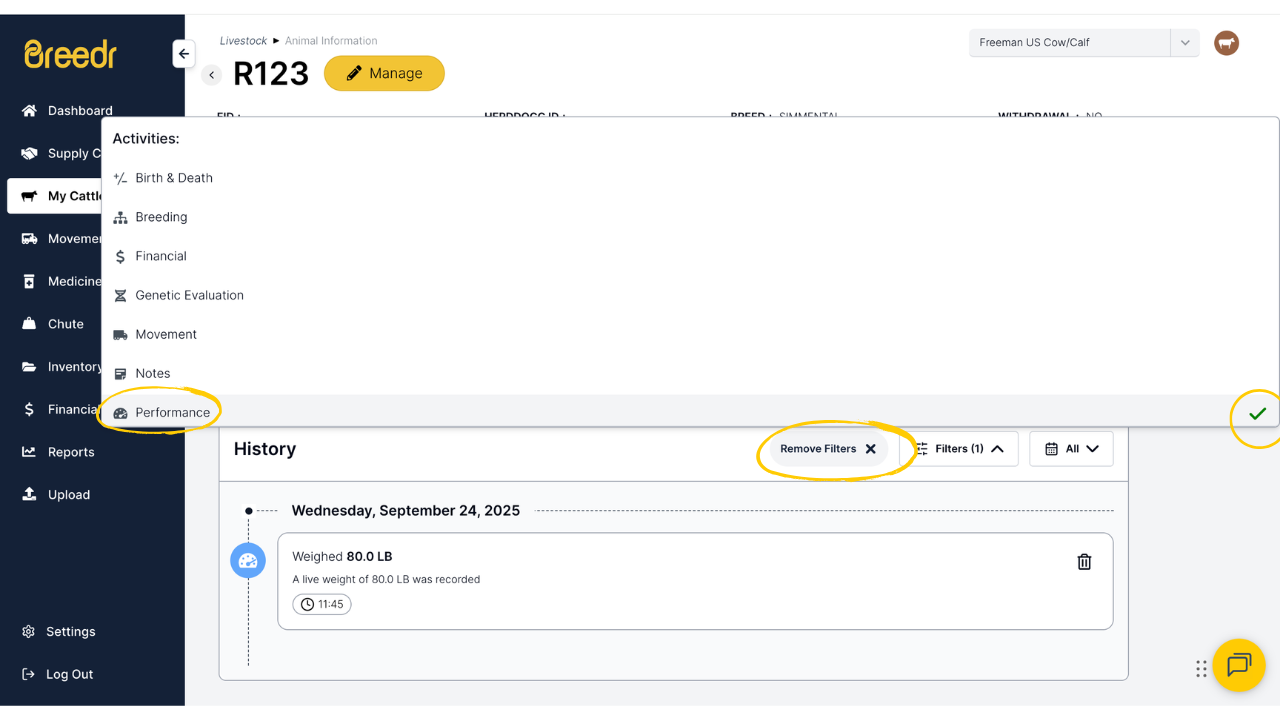Viewport: 1280px width, 720px height.
Task: Collapse the Filters (1) dropdown
Action: (x=960, y=449)
